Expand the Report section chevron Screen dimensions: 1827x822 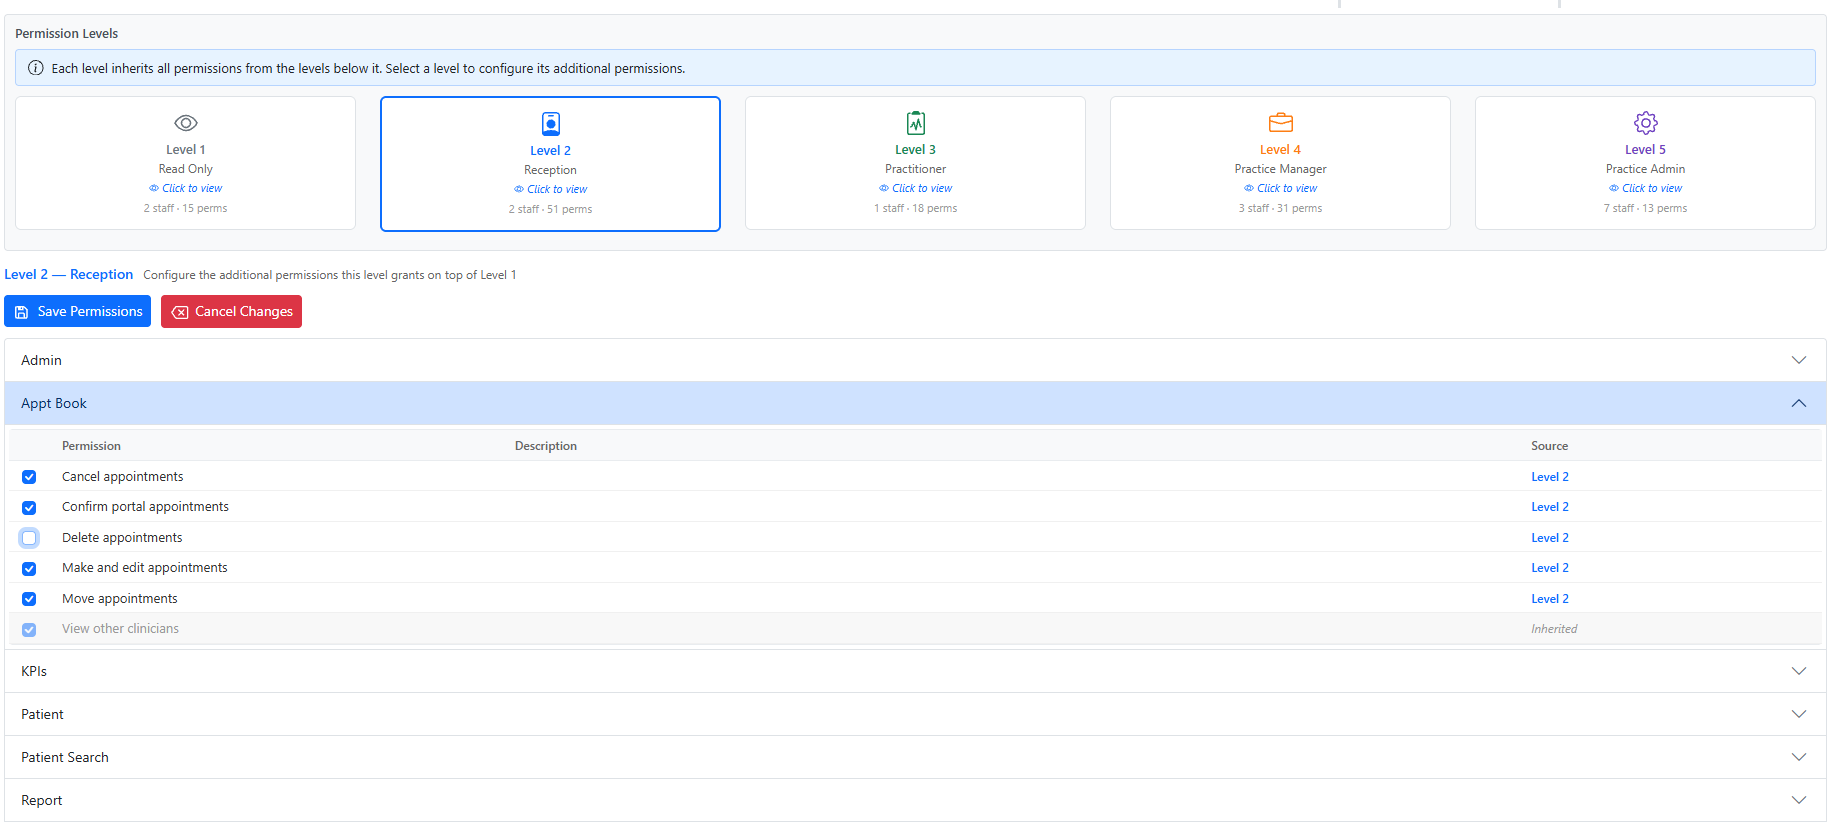tap(1799, 800)
